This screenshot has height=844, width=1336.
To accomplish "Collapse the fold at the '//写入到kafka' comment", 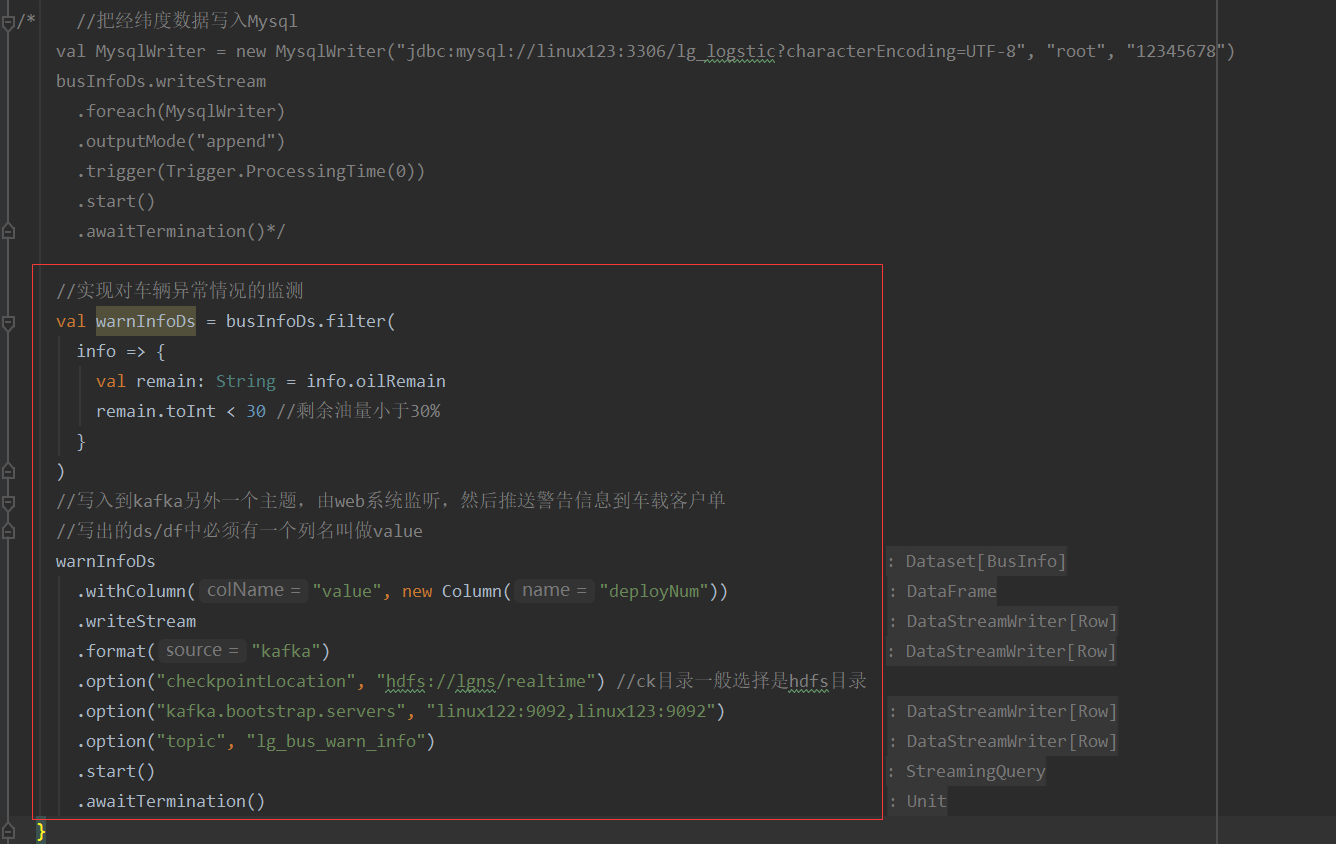I will click(8, 502).
